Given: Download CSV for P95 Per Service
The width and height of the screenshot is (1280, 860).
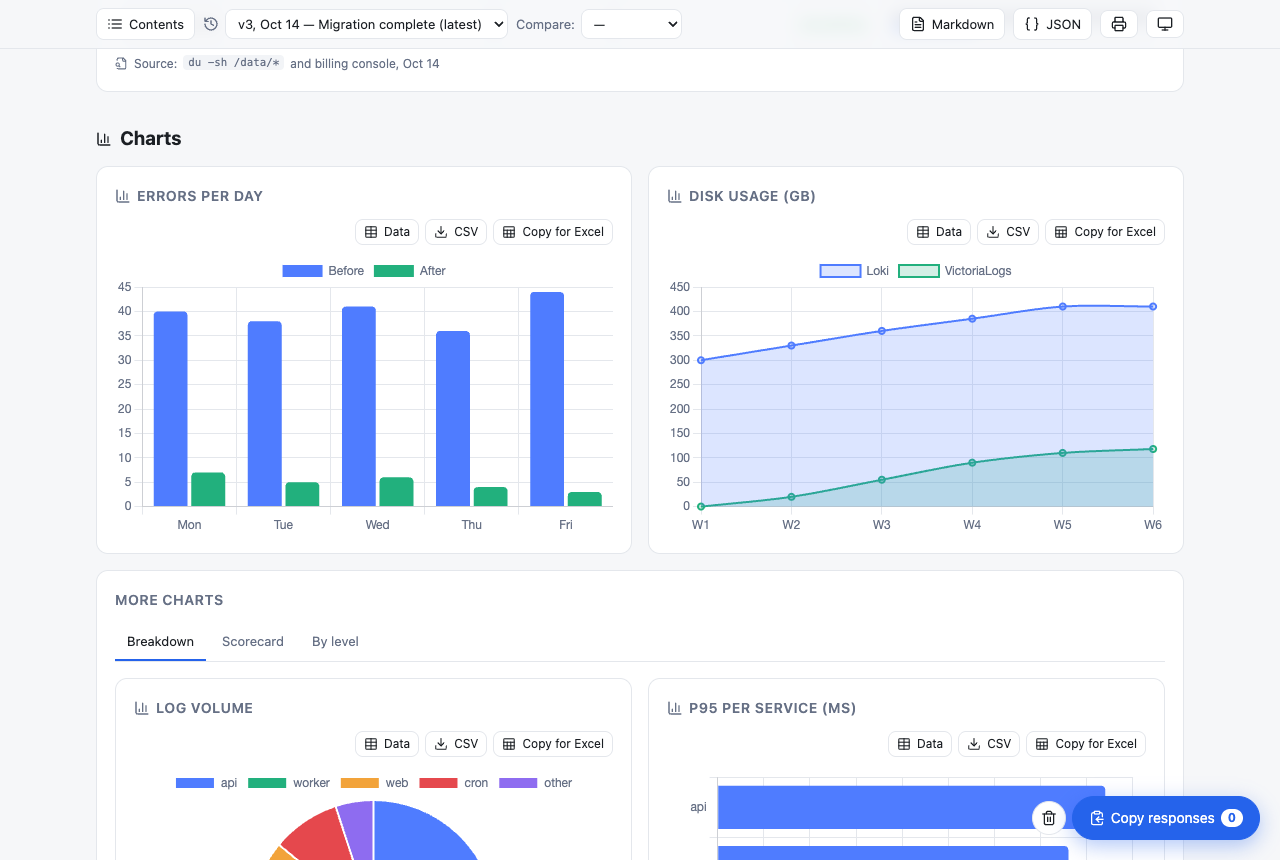Looking at the screenshot, I should pos(989,744).
